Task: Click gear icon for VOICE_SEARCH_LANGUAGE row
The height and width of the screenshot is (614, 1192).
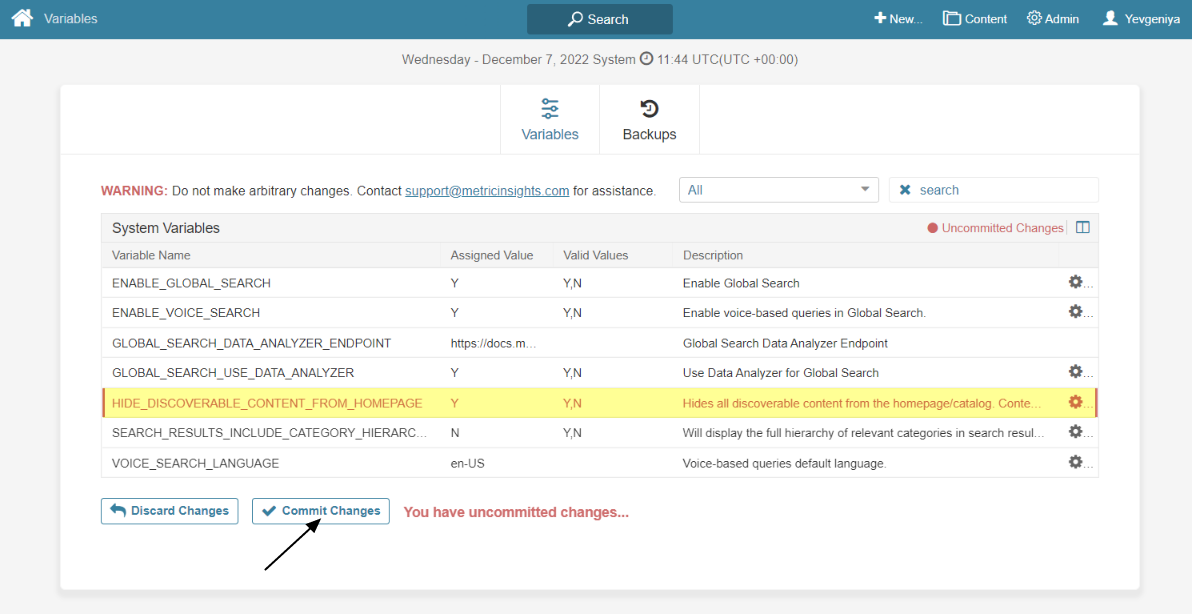Action: tap(1076, 462)
